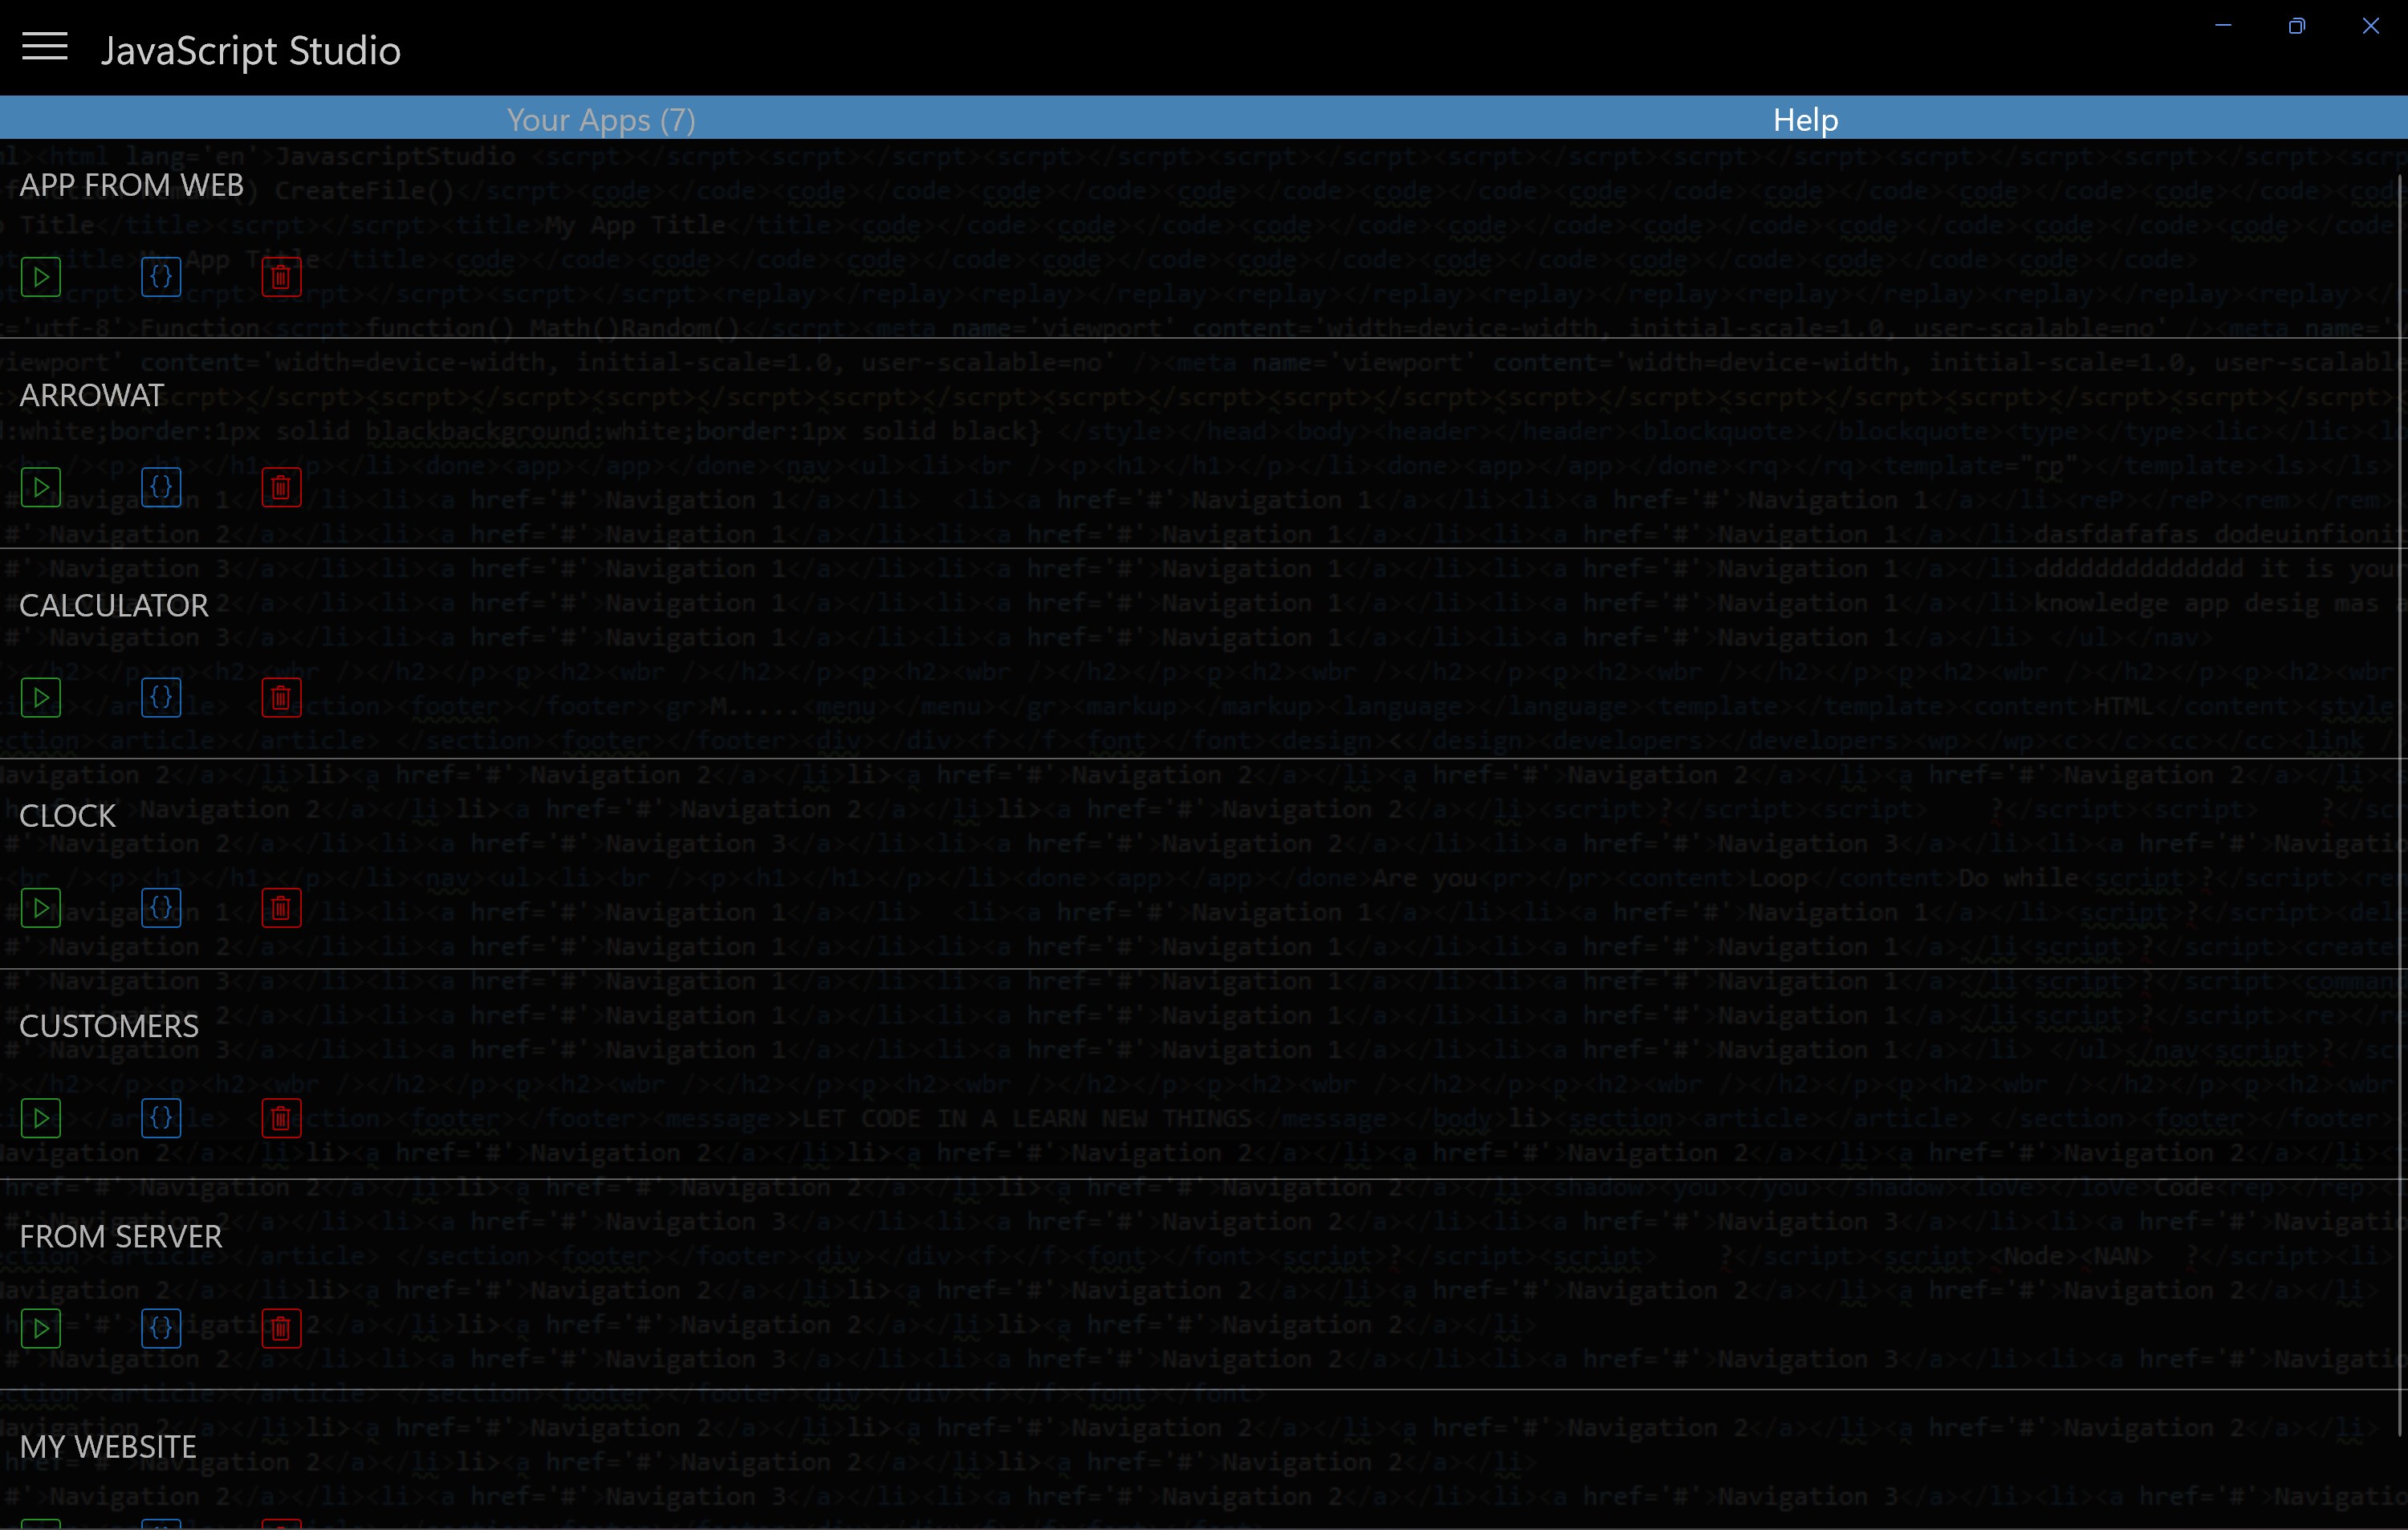Delete the CALCULATOR app
This screenshot has height=1530, width=2408.
click(x=281, y=697)
